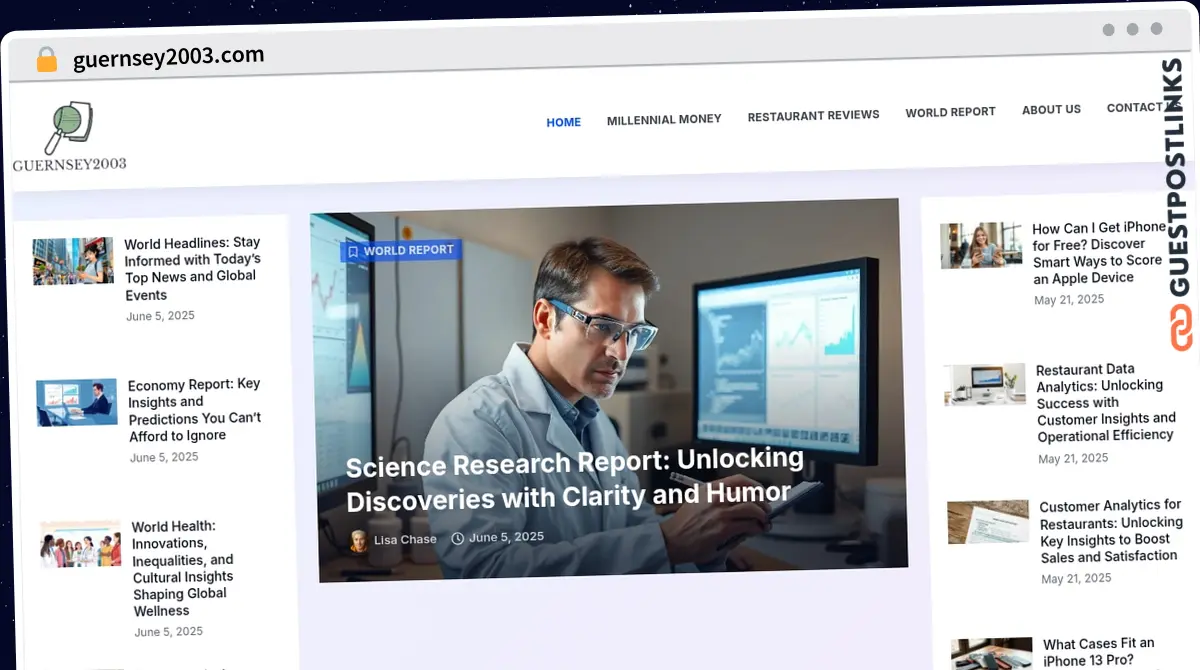
Task: Open What Cases Fit an iPhone 13 Pro article
Action: point(1099,652)
